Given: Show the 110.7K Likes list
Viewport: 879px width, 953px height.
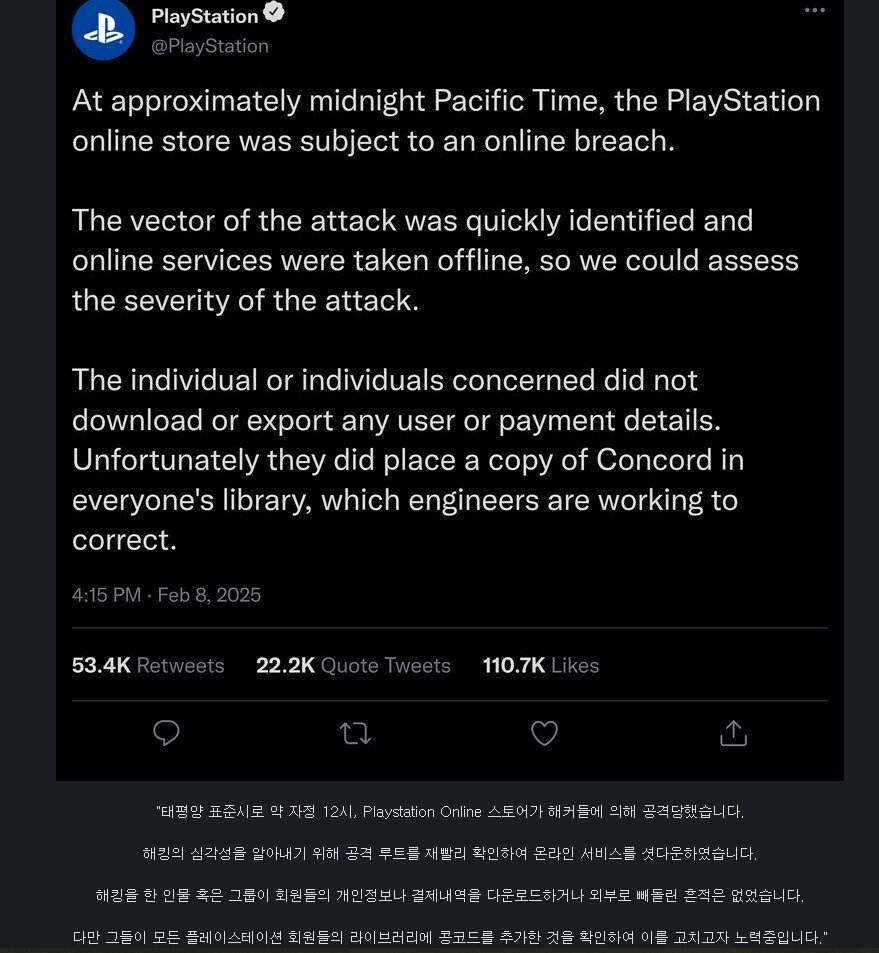Looking at the screenshot, I should [x=541, y=665].
